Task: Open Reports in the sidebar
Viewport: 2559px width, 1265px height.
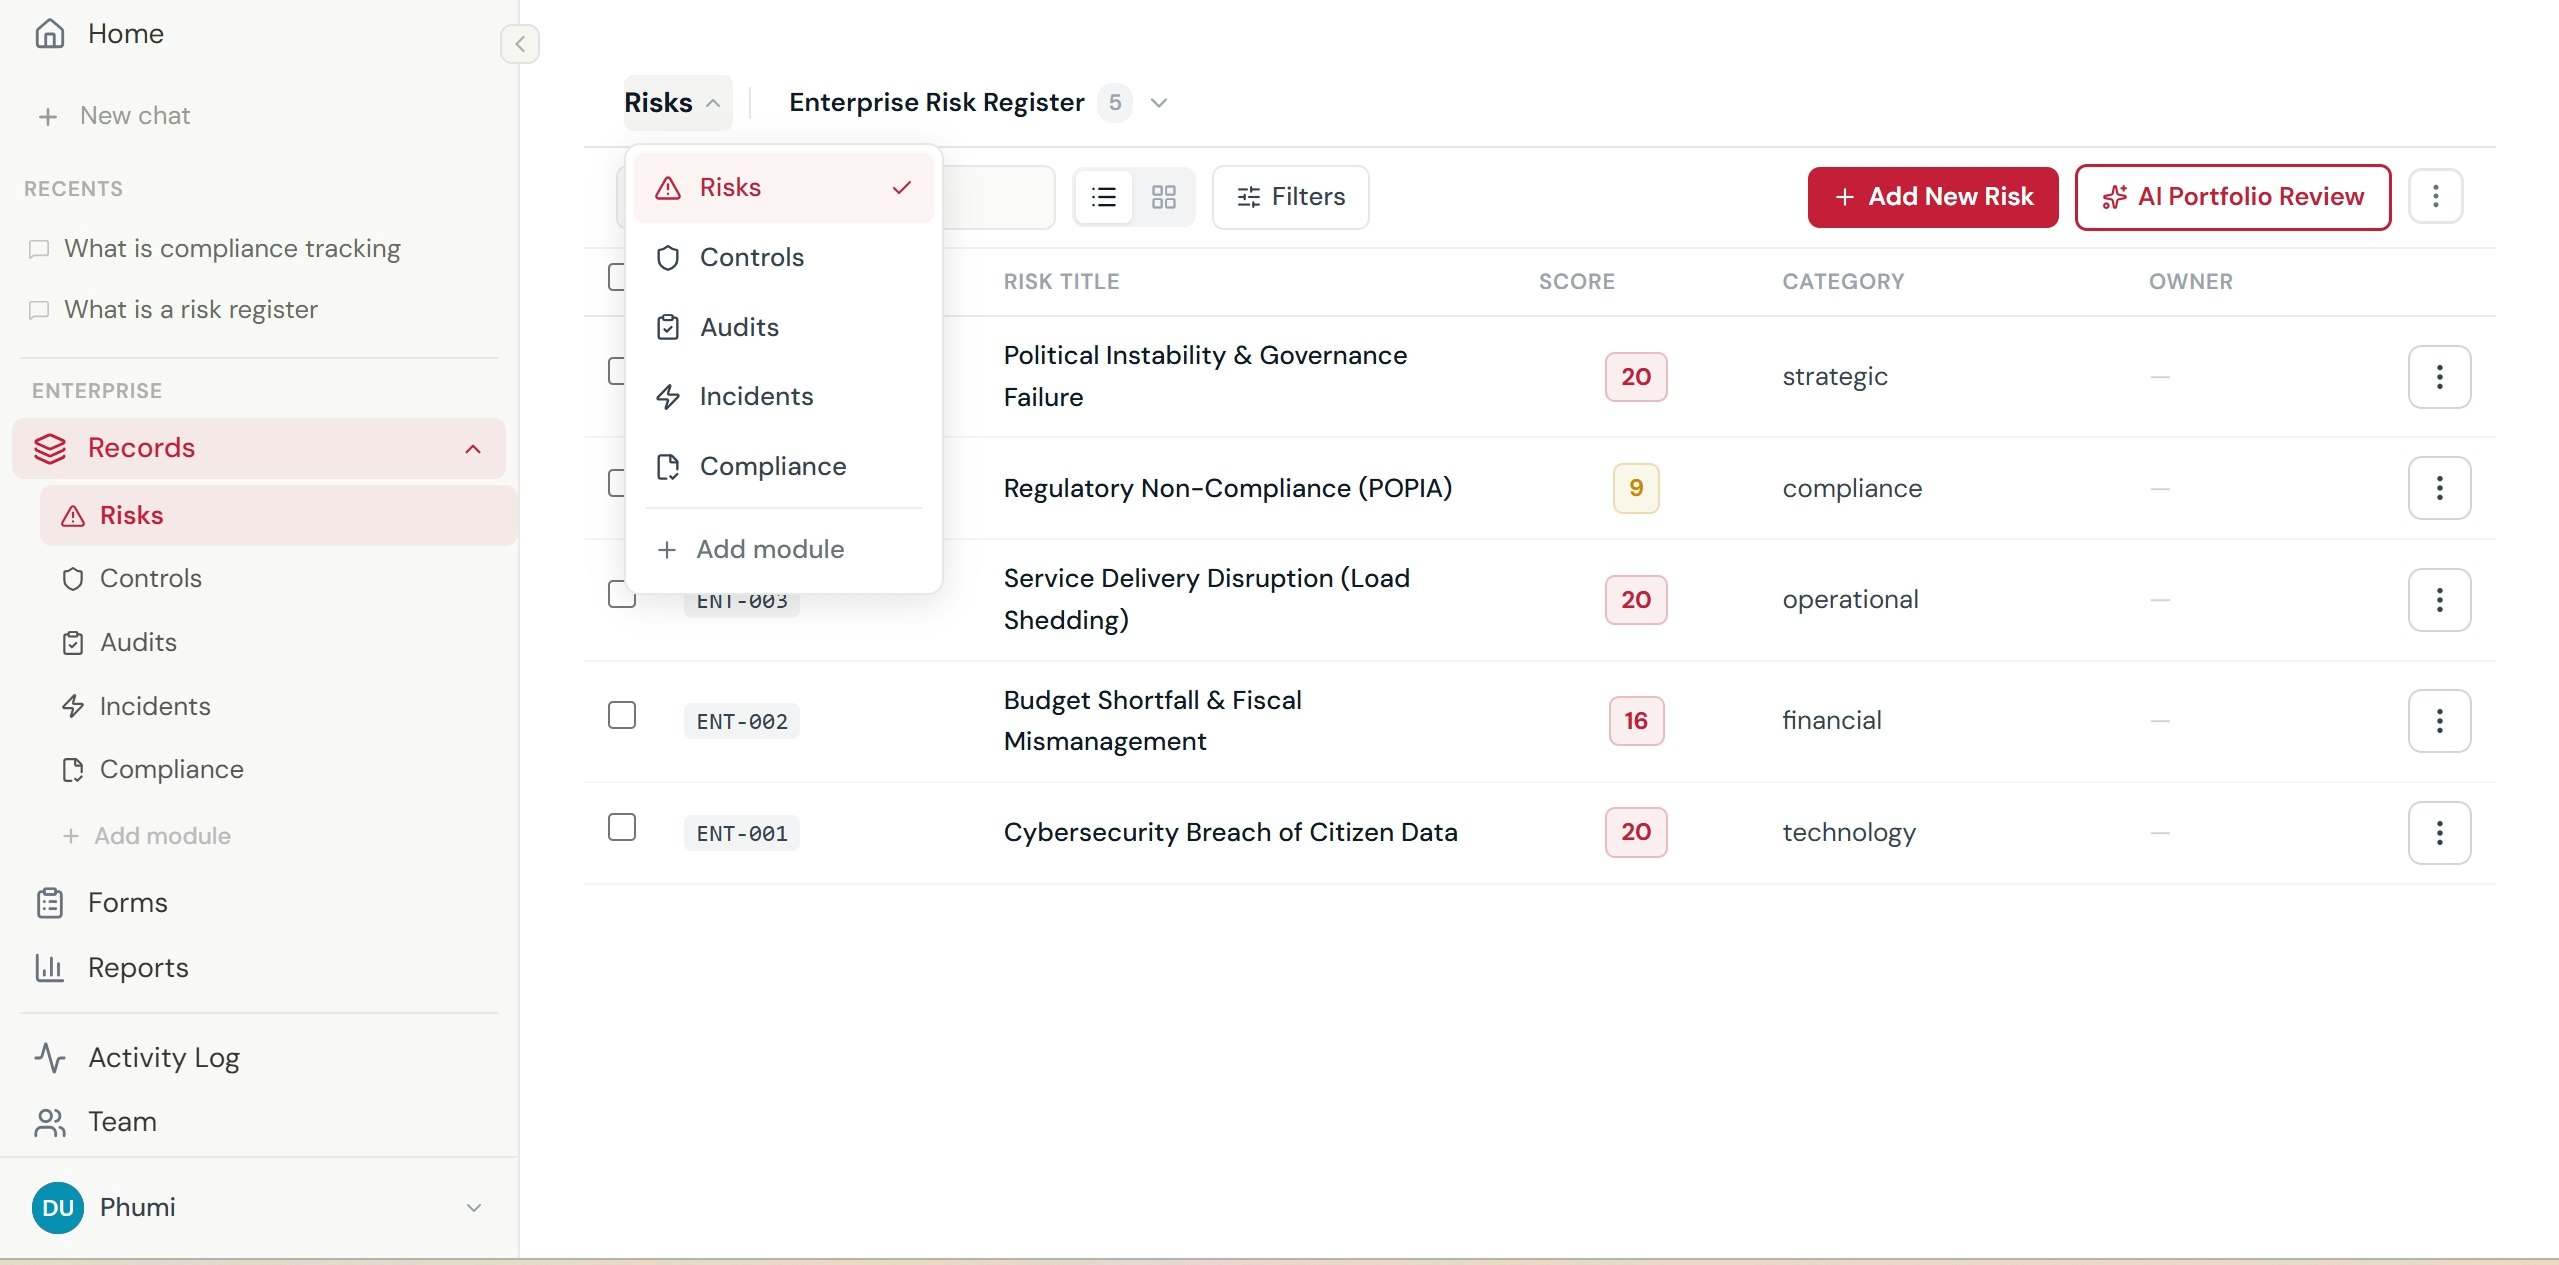Action: tap(138, 968)
